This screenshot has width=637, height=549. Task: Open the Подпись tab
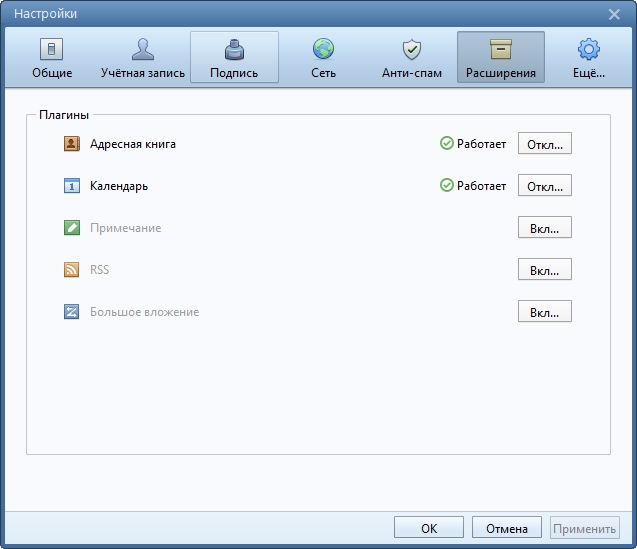(234, 57)
